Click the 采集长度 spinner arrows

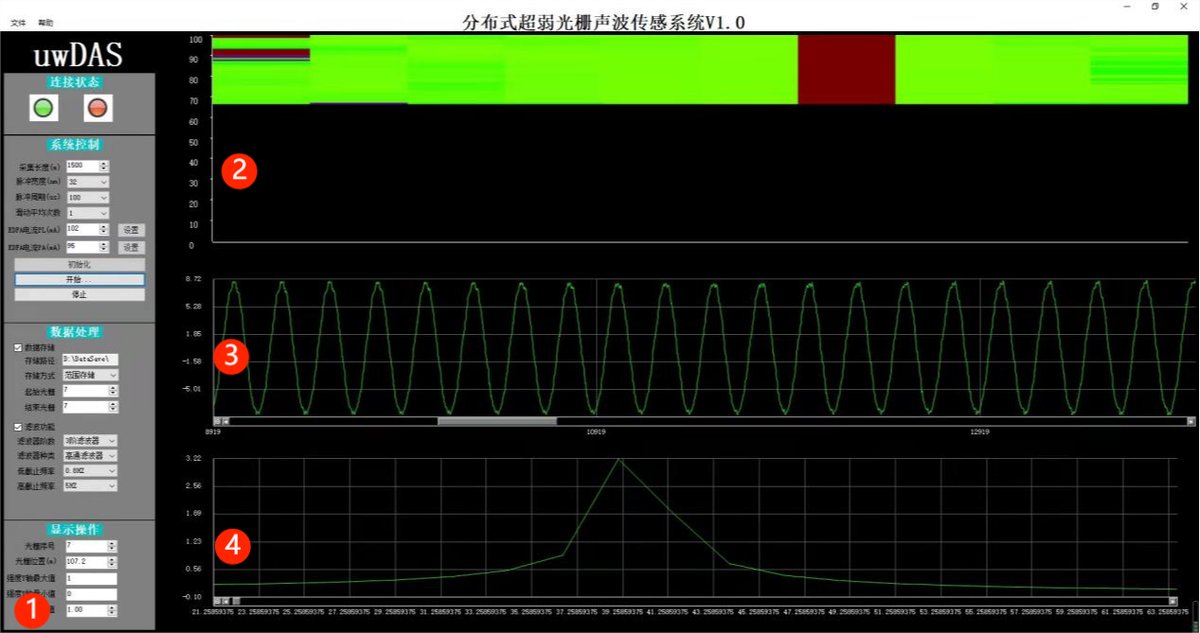pos(105,166)
